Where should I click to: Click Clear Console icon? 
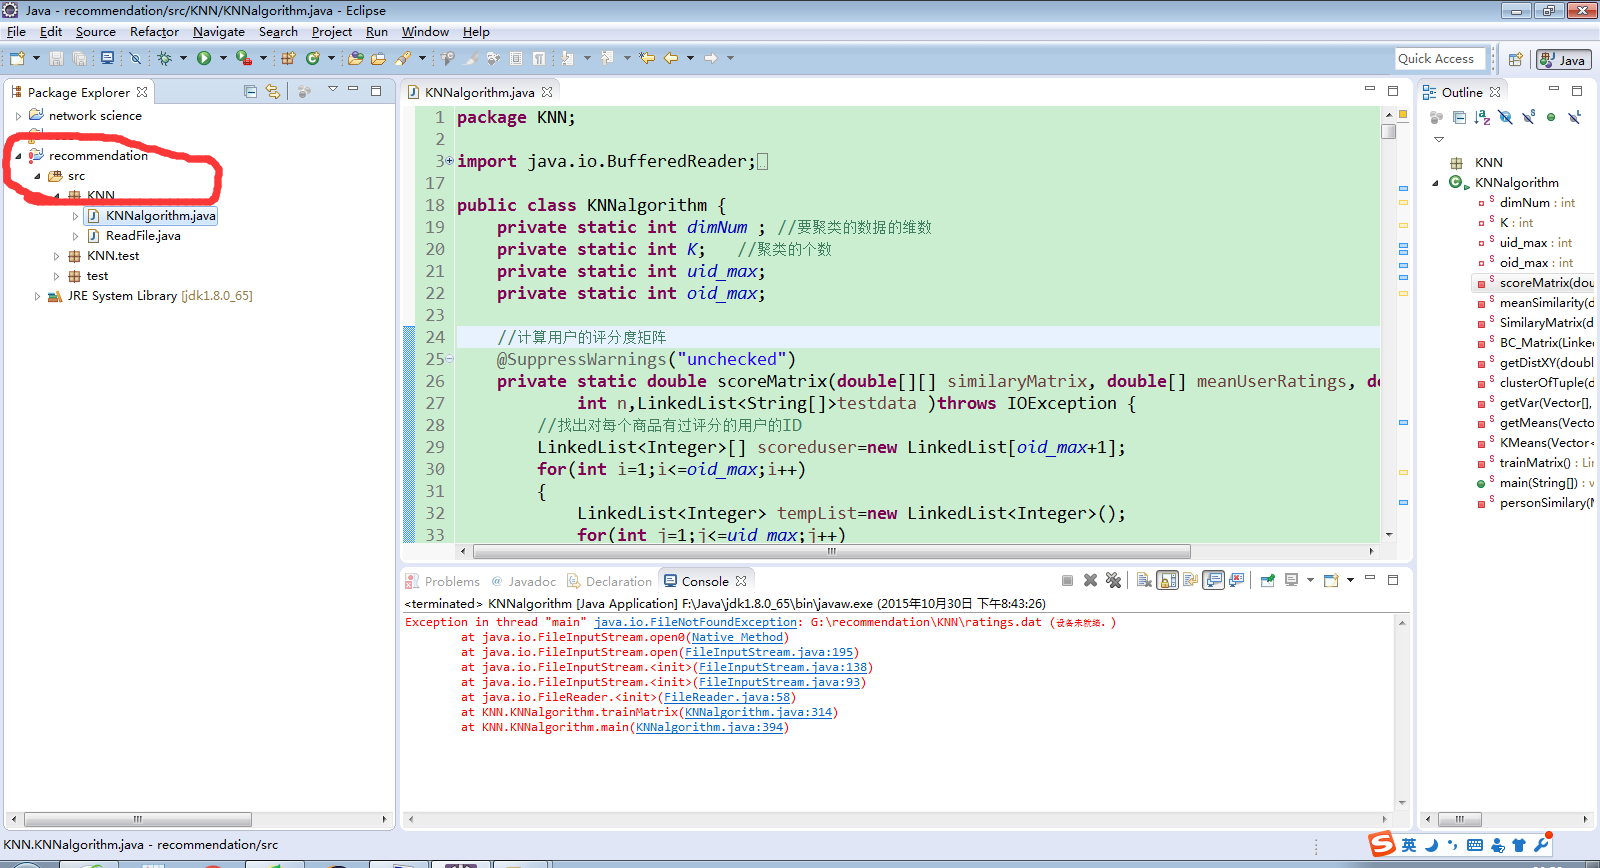pyautogui.click(x=1144, y=580)
